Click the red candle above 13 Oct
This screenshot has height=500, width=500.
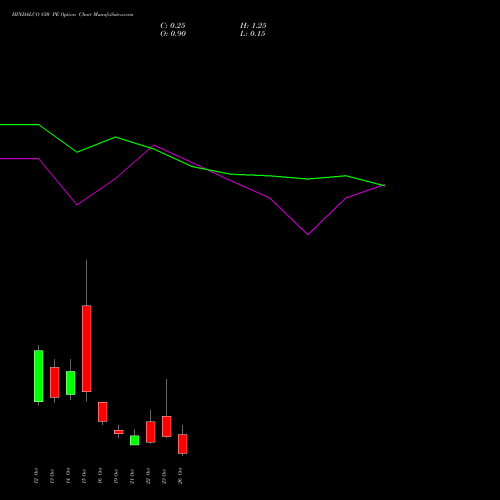[x=55, y=382]
